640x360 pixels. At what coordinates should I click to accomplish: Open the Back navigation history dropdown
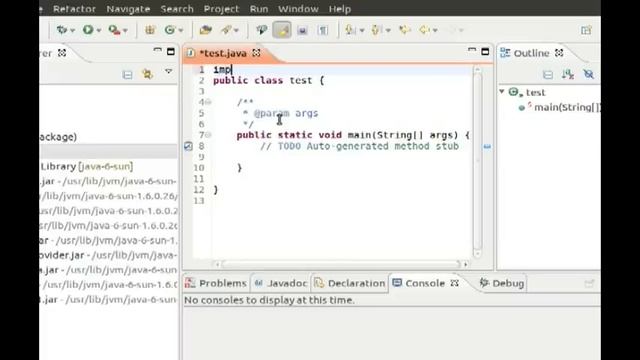point(435,30)
